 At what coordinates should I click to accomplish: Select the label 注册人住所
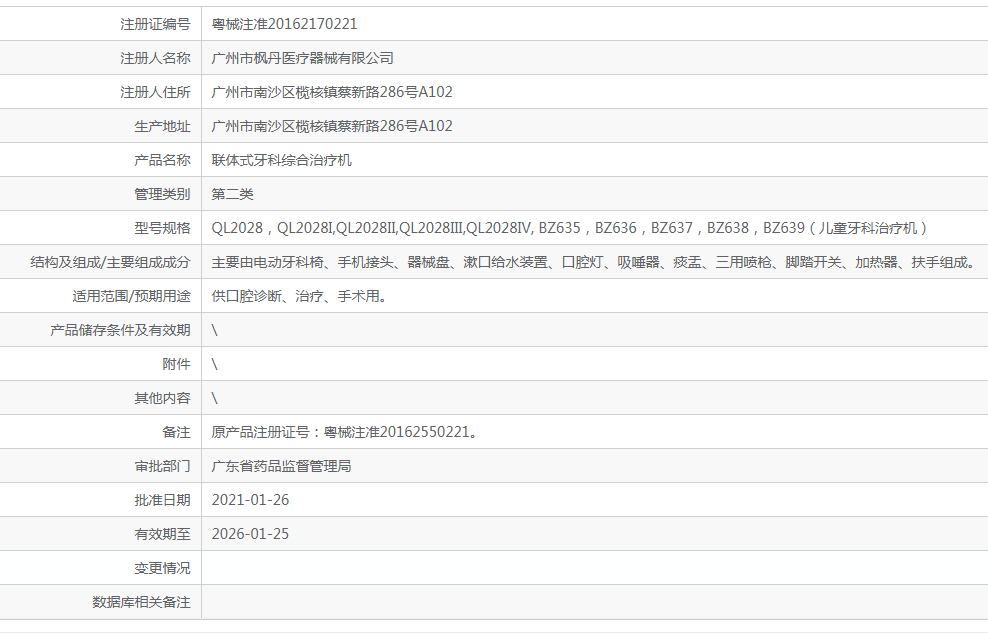point(155,92)
